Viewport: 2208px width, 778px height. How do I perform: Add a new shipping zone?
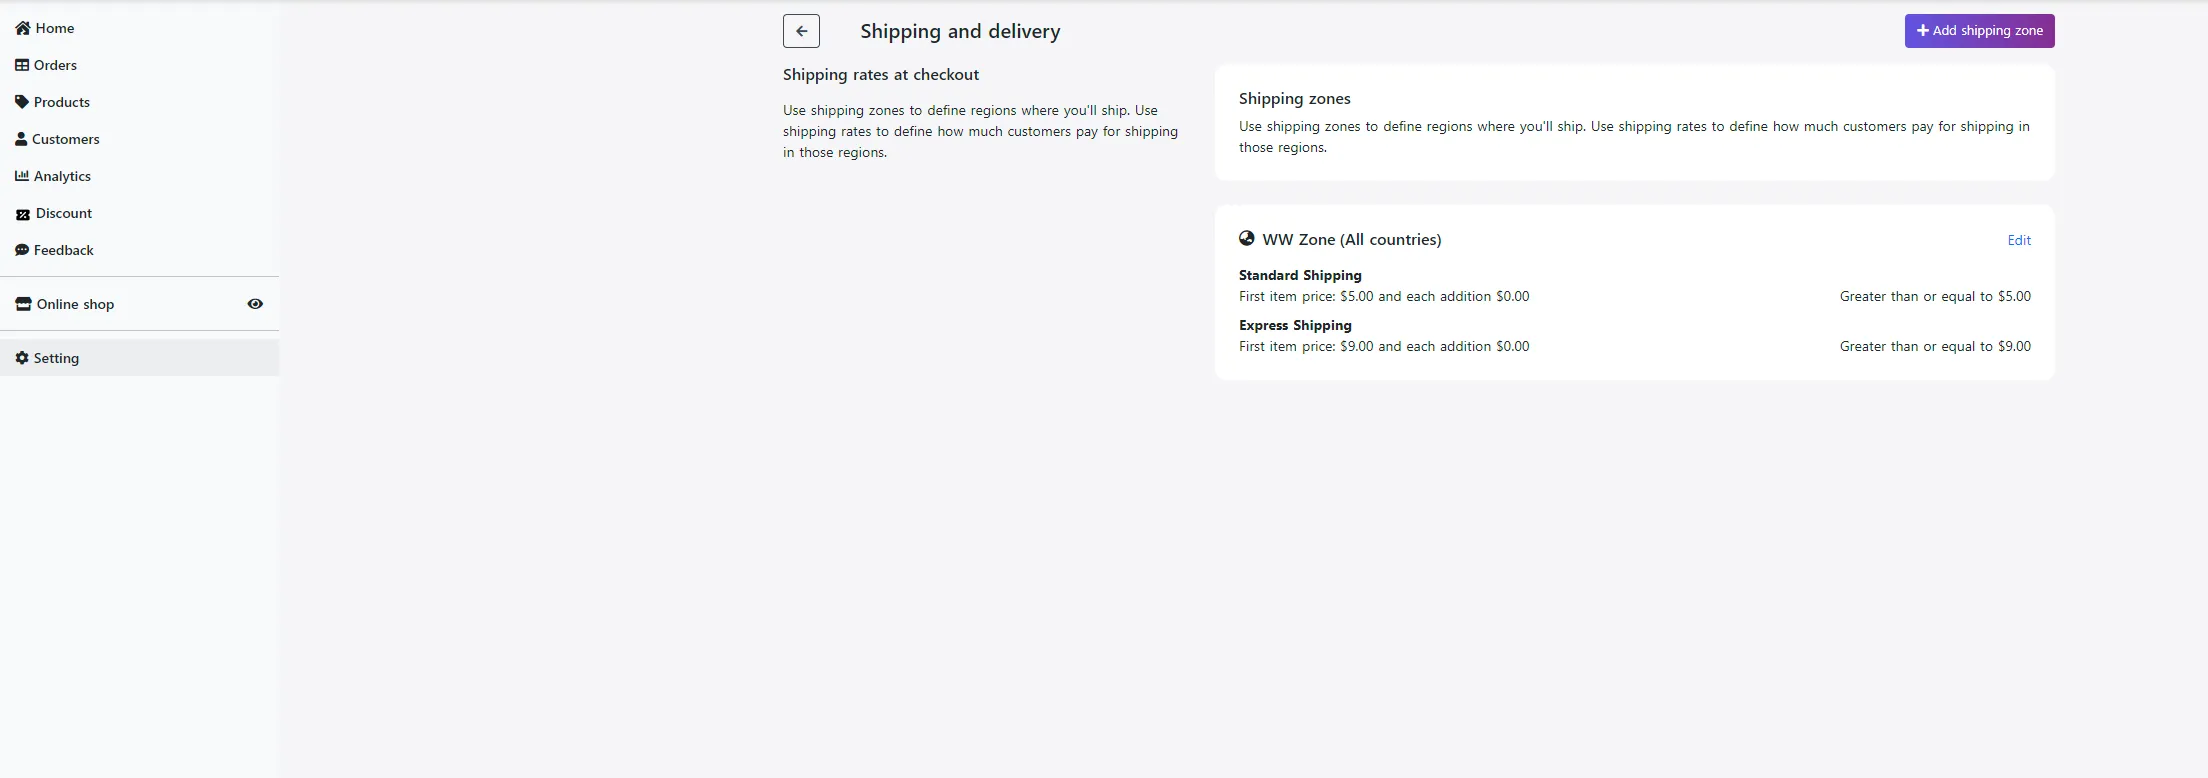tap(1979, 31)
